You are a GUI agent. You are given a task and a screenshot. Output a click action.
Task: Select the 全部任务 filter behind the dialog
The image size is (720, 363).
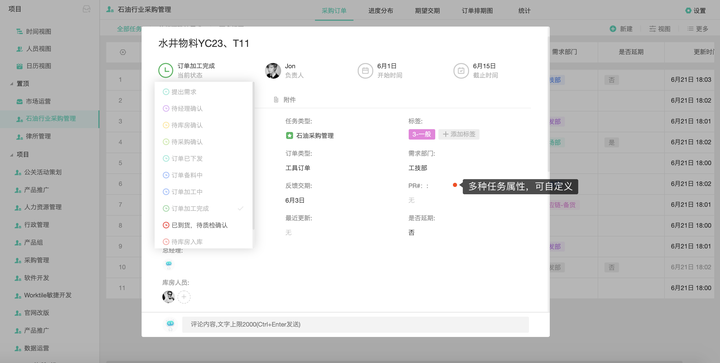pyautogui.click(x=129, y=29)
